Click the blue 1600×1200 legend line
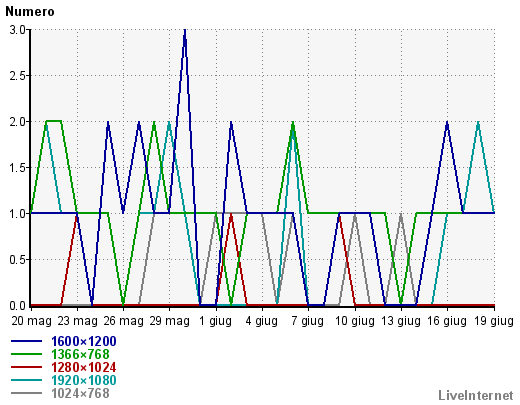Screen dimensions: 520x405 26,341
